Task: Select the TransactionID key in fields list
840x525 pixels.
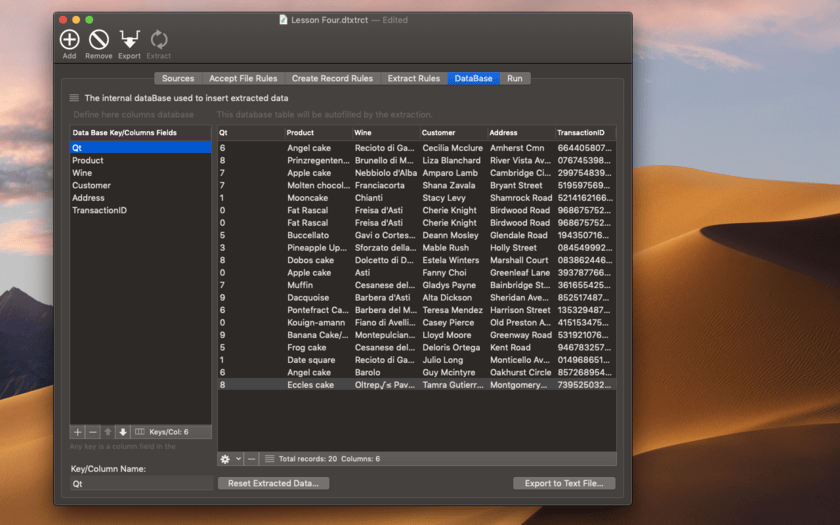Action: coord(140,210)
